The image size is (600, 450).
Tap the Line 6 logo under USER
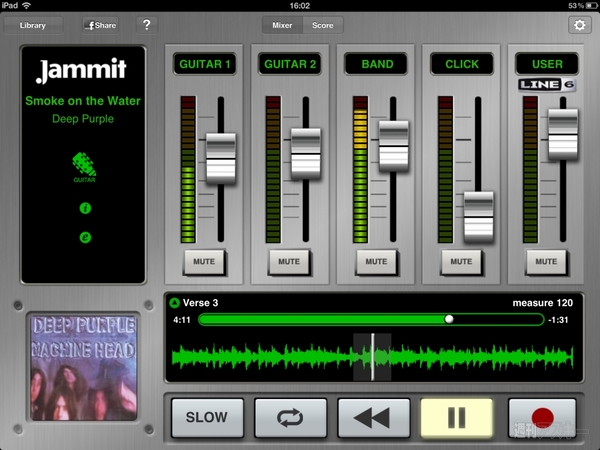(547, 85)
